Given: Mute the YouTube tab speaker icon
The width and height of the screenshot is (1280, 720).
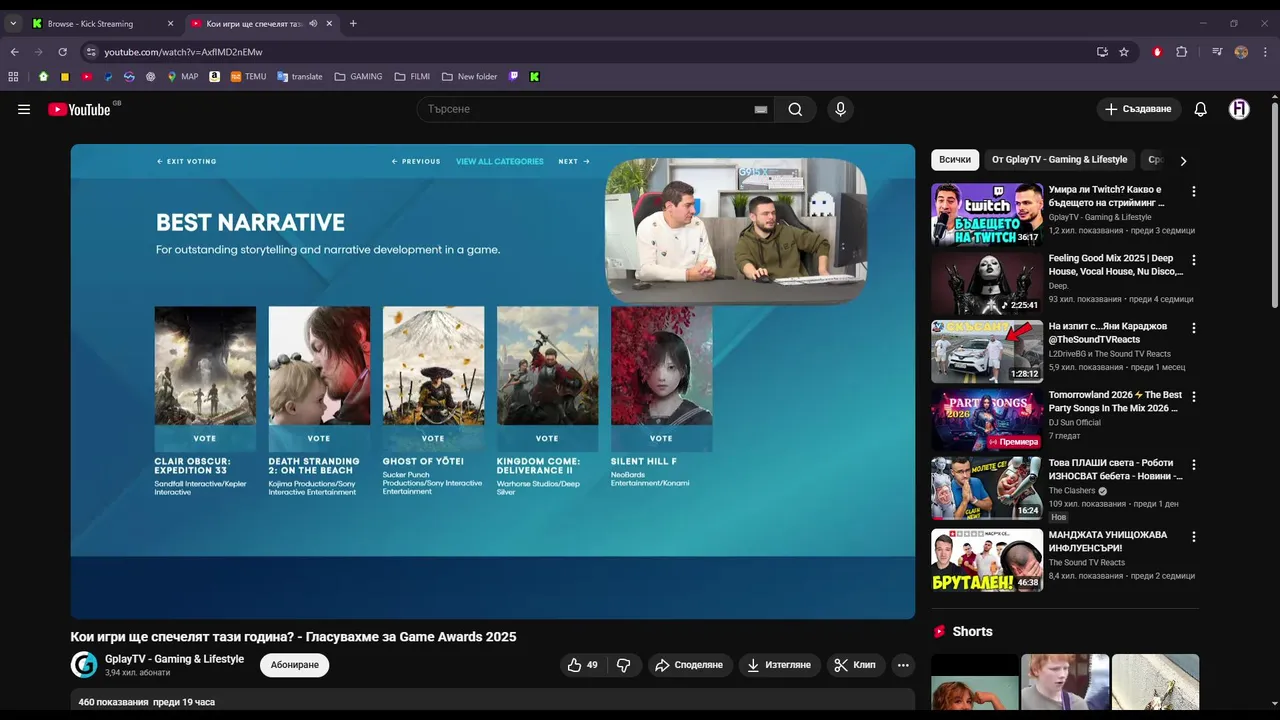Looking at the screenshot, I should click(314, 23).
